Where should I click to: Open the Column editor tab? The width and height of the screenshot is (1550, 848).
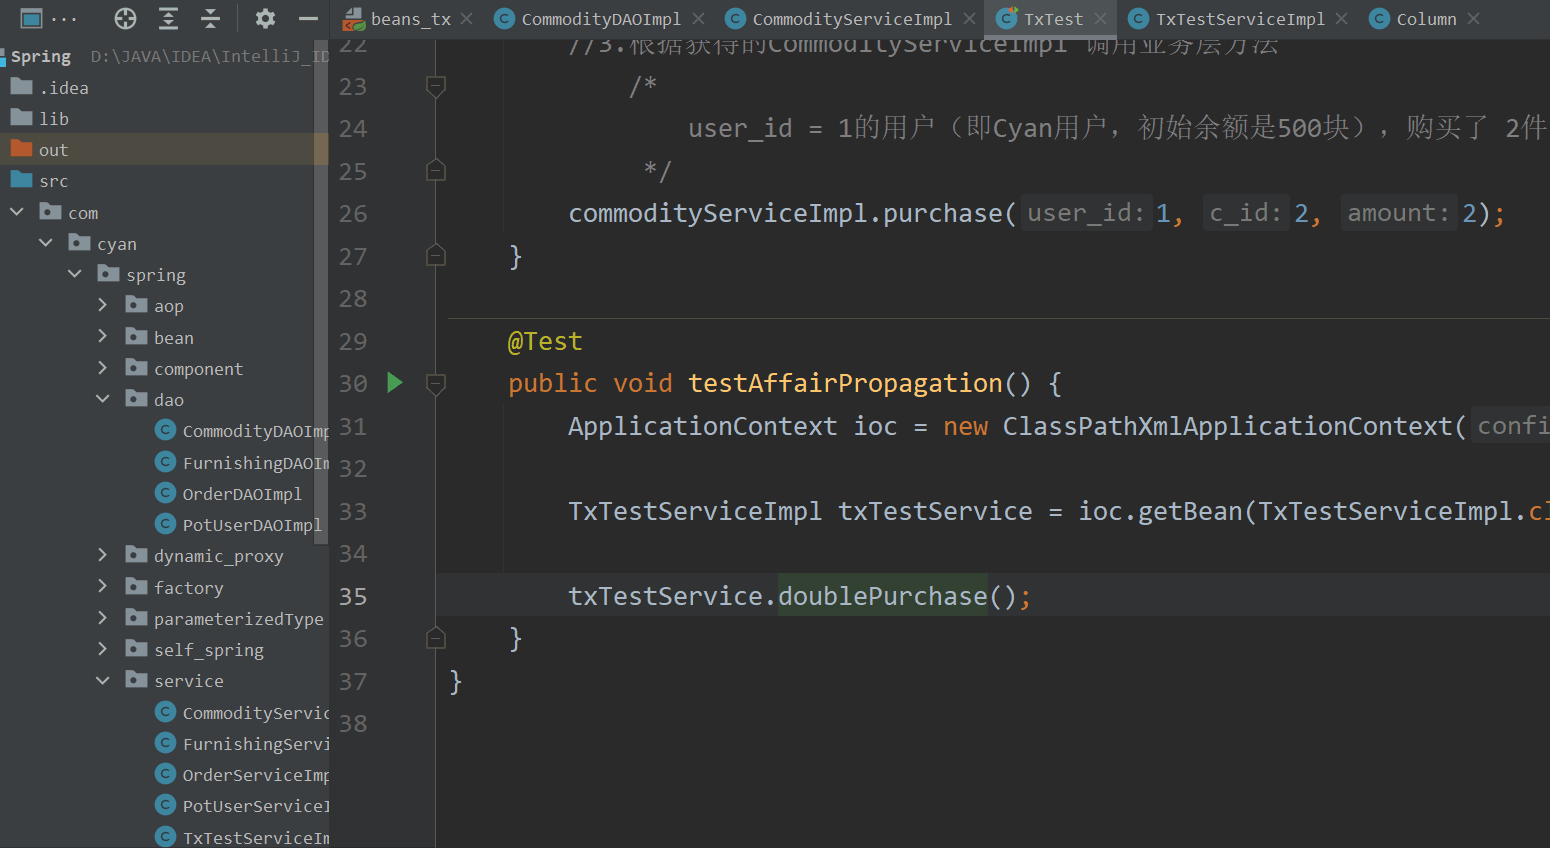(1426, 18)
